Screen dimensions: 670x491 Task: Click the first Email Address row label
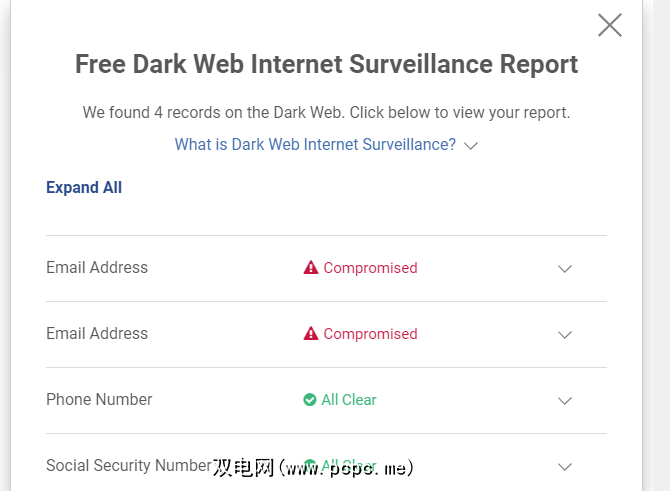97,268
